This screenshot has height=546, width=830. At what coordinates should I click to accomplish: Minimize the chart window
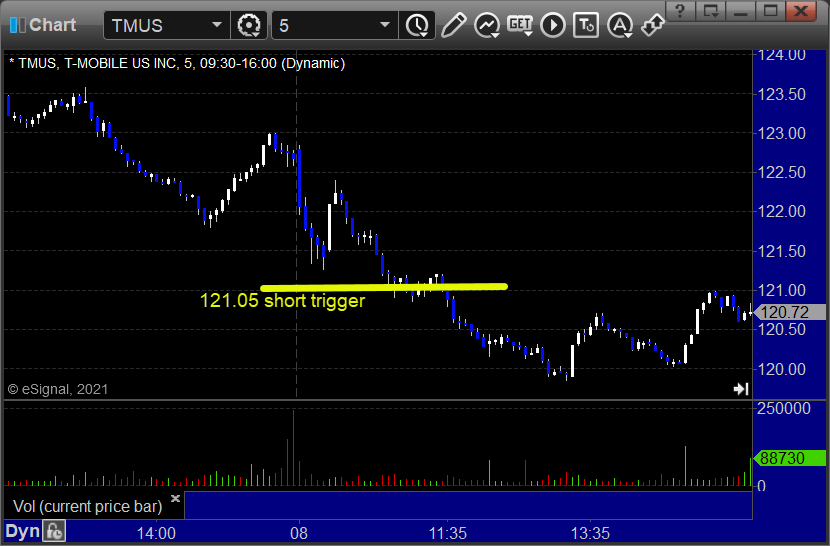[741, 11]
